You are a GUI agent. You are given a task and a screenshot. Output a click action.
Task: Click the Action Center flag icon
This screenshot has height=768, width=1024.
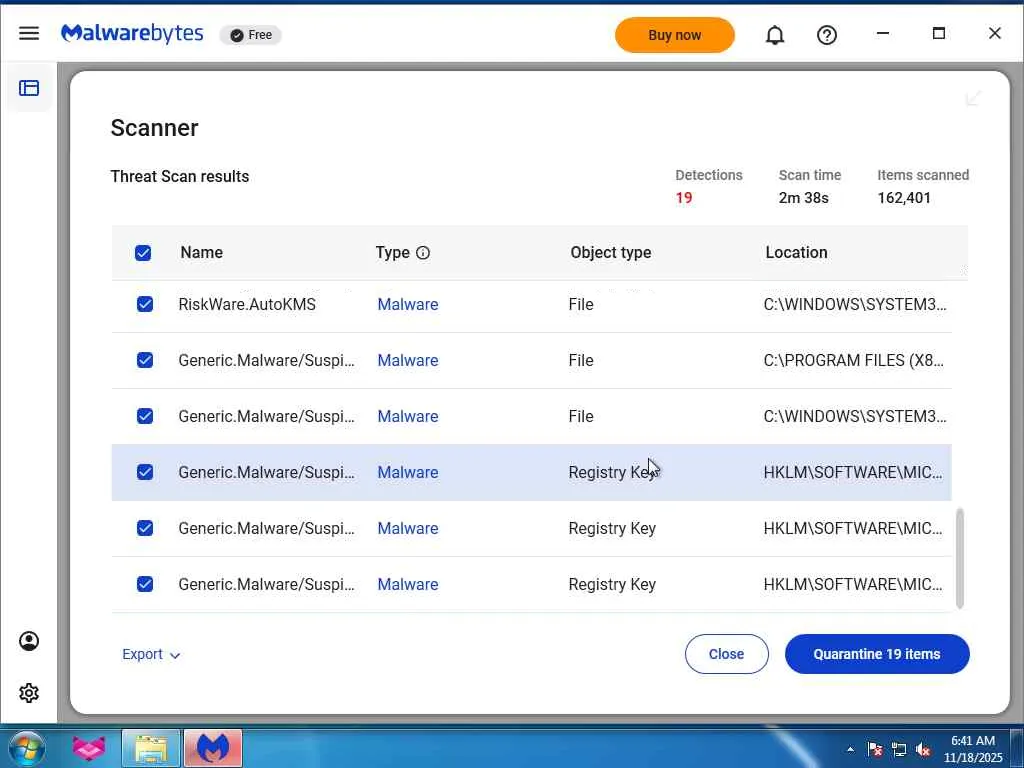[x=875, y=749]
